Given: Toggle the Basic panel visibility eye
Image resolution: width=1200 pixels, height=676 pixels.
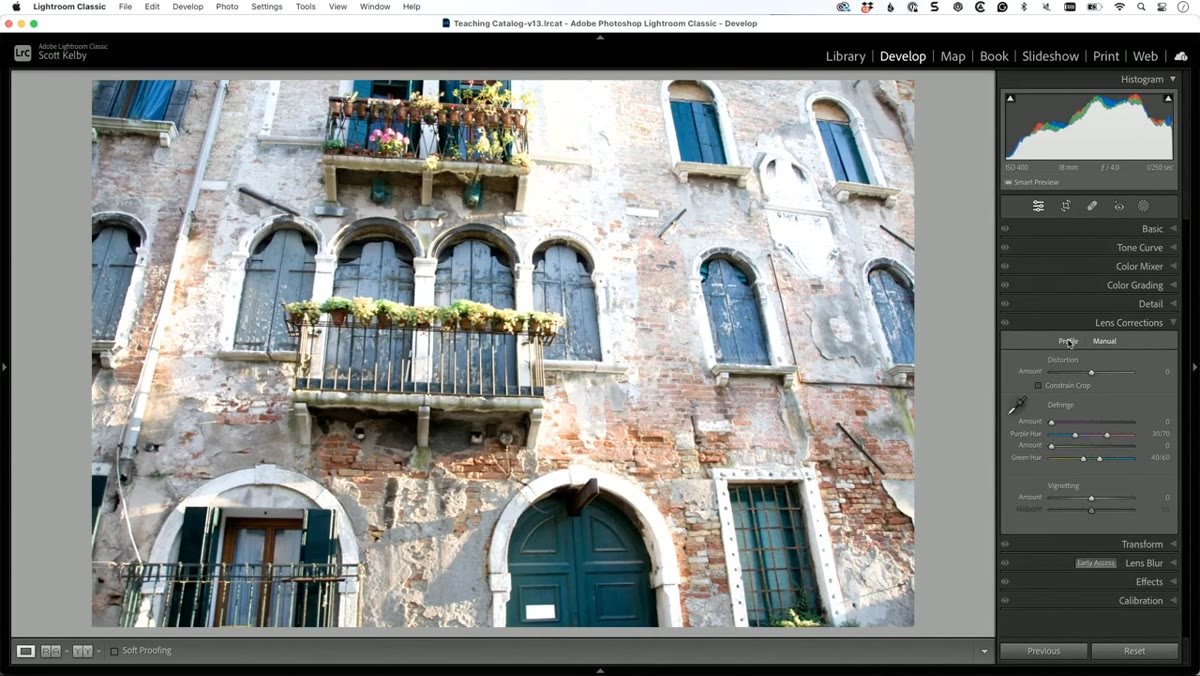Looking at the screenshot, I should click(x=1005, y=229).
